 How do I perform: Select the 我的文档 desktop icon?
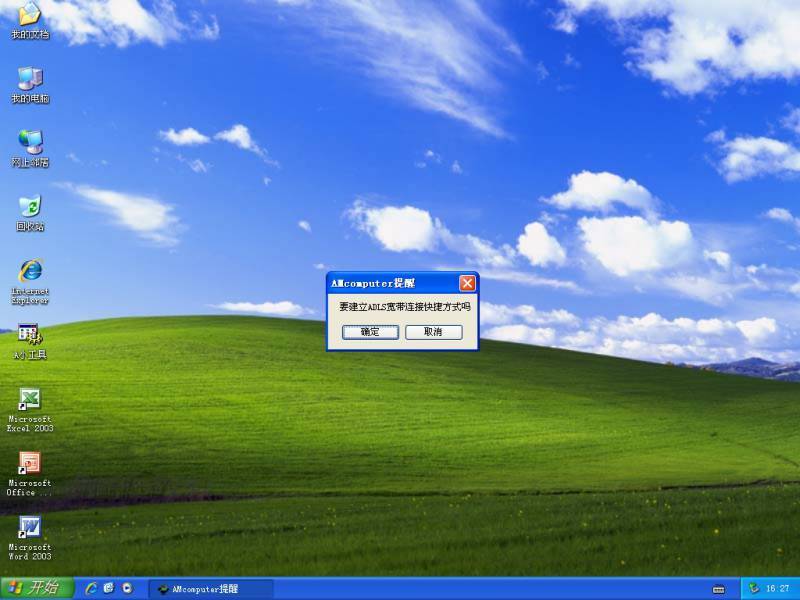point(30,20)
